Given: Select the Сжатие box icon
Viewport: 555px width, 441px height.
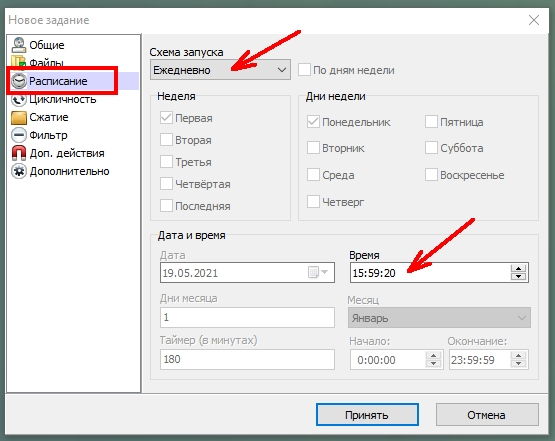Looking at the screenshot, I should coord(19,118).
